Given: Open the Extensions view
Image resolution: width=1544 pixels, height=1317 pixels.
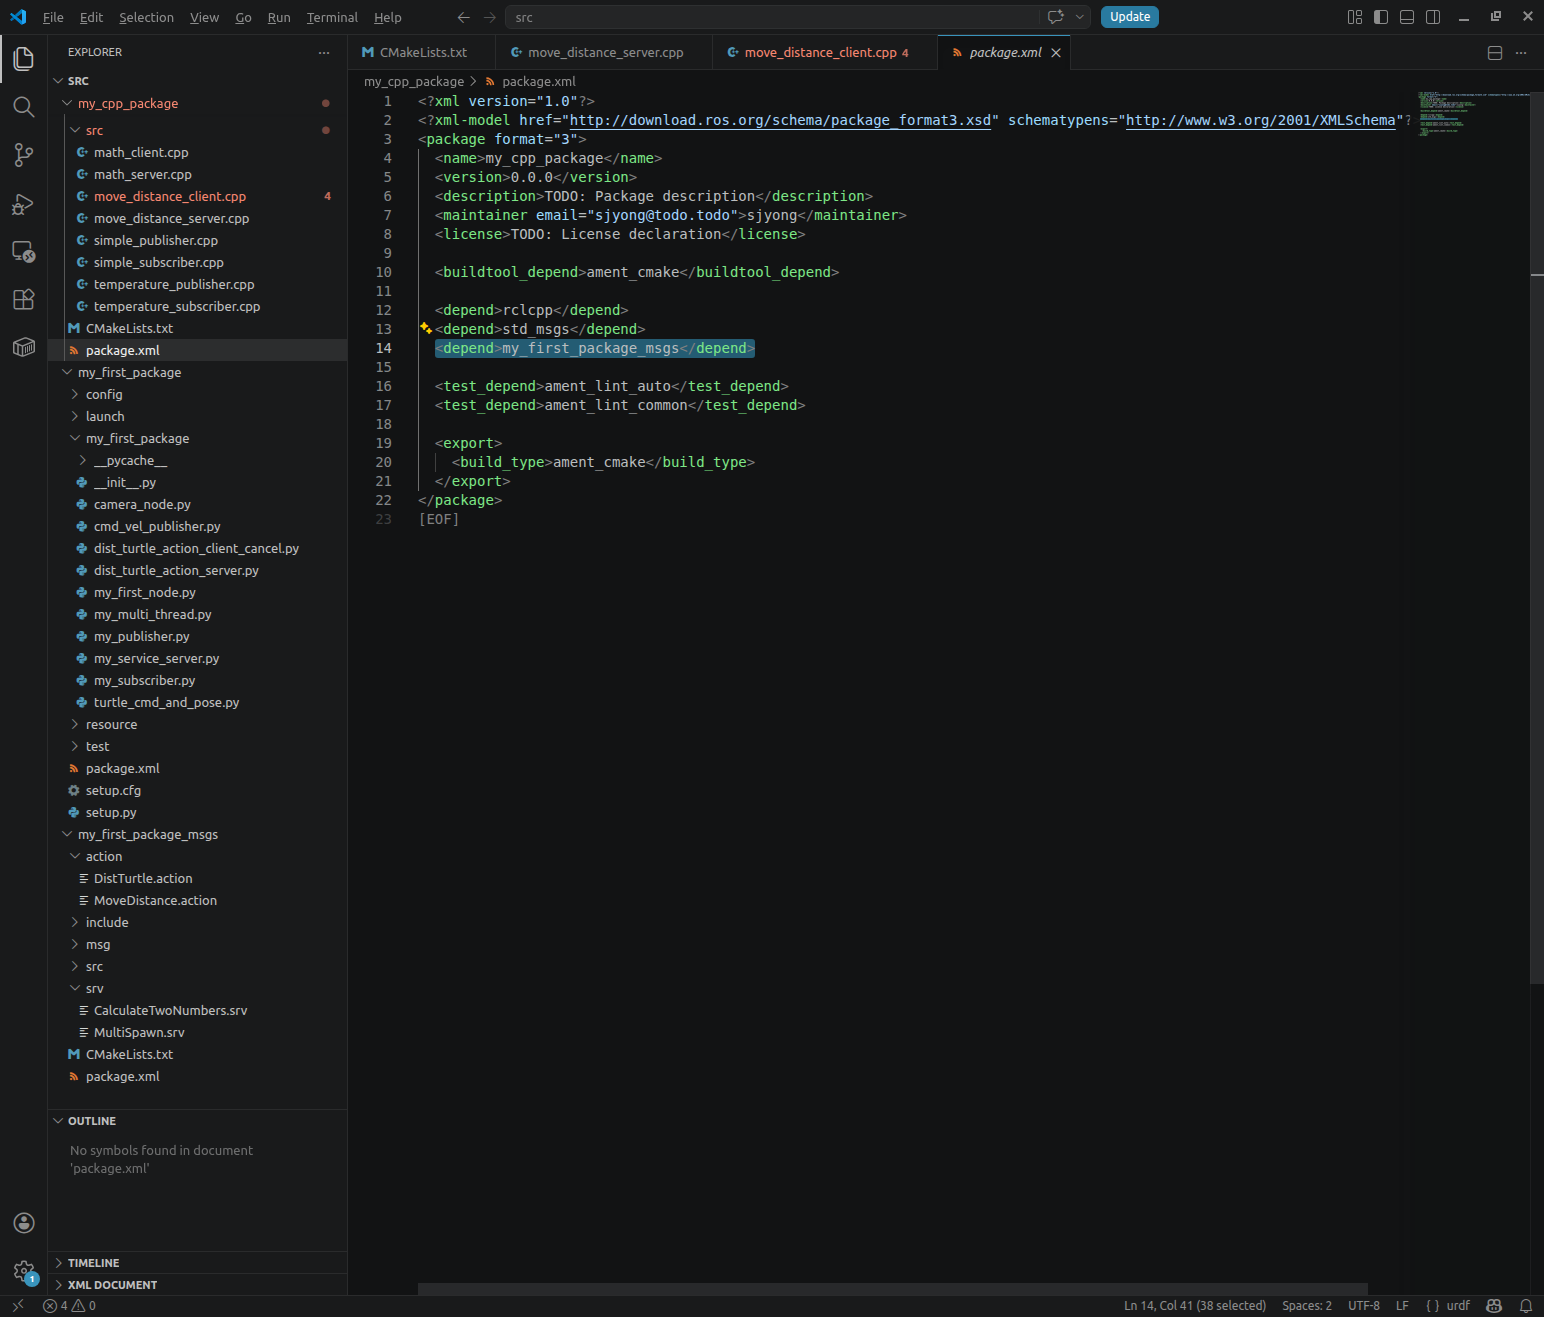Looking at the screenshot, I should click(x=24, y=299).
